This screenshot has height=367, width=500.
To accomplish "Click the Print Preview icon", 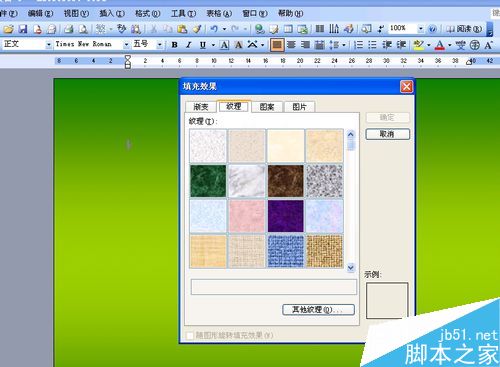I will click(83, 29).
